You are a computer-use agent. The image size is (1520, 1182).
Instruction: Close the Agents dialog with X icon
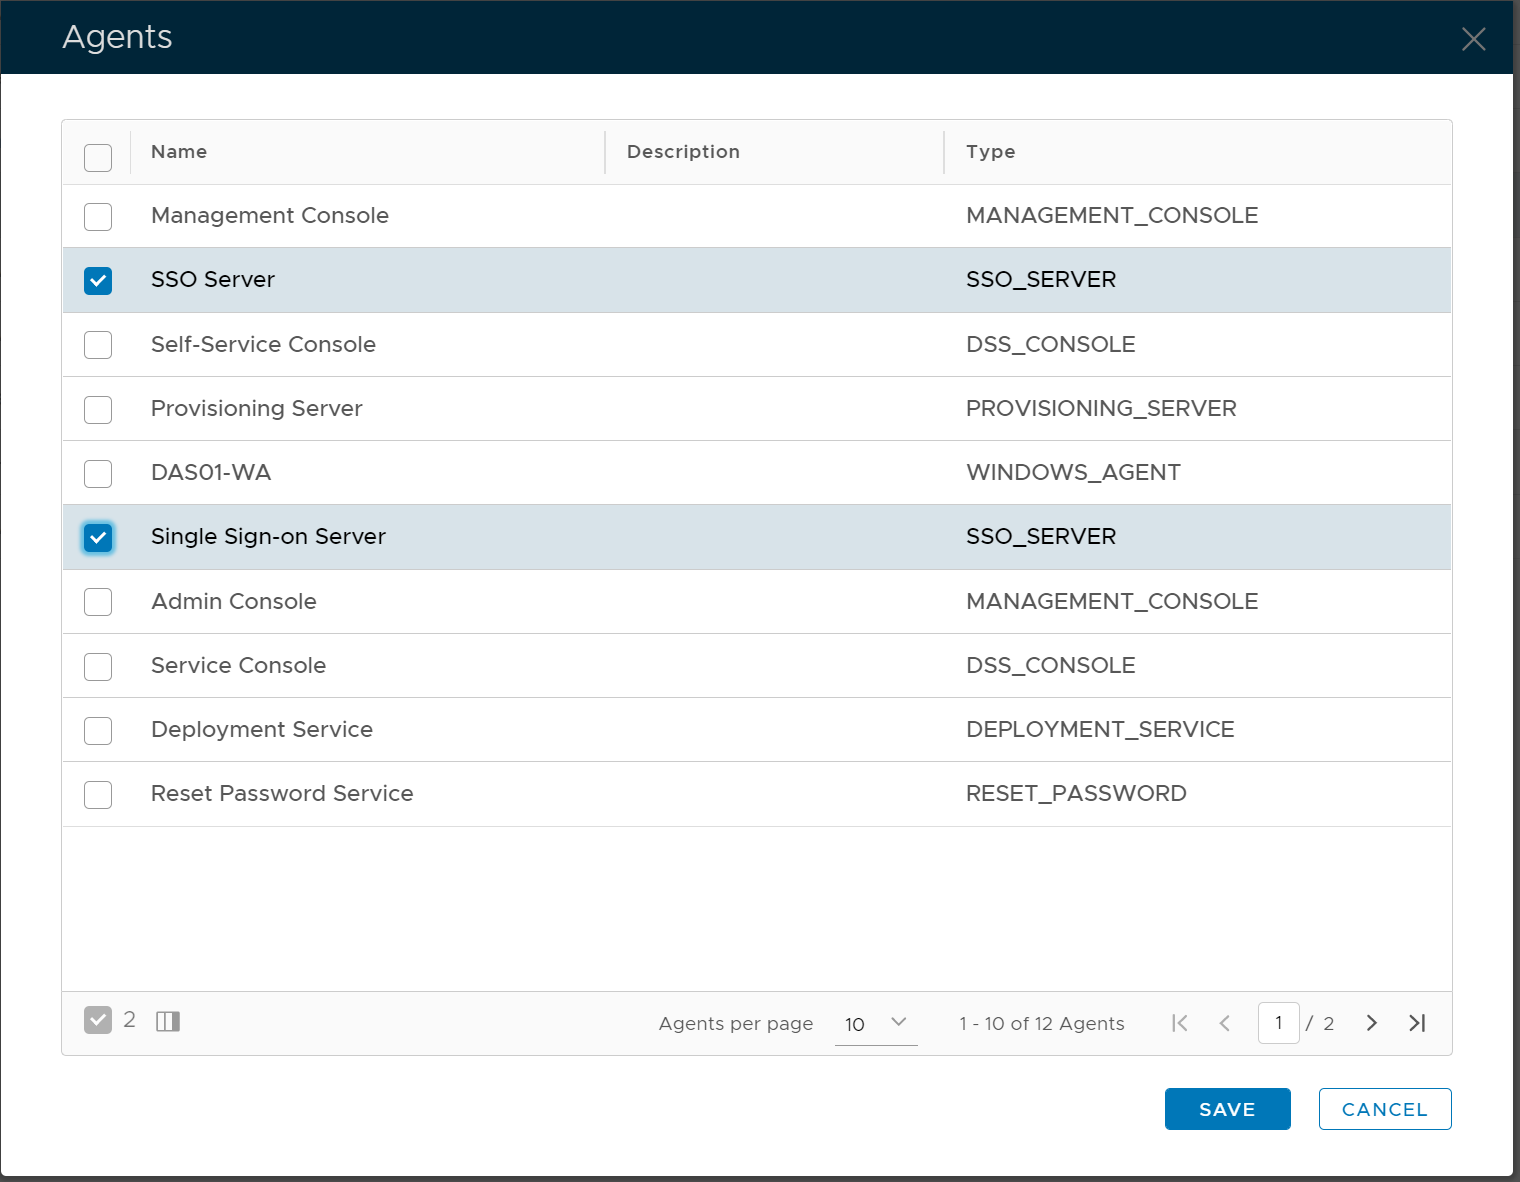(1473, 39)
